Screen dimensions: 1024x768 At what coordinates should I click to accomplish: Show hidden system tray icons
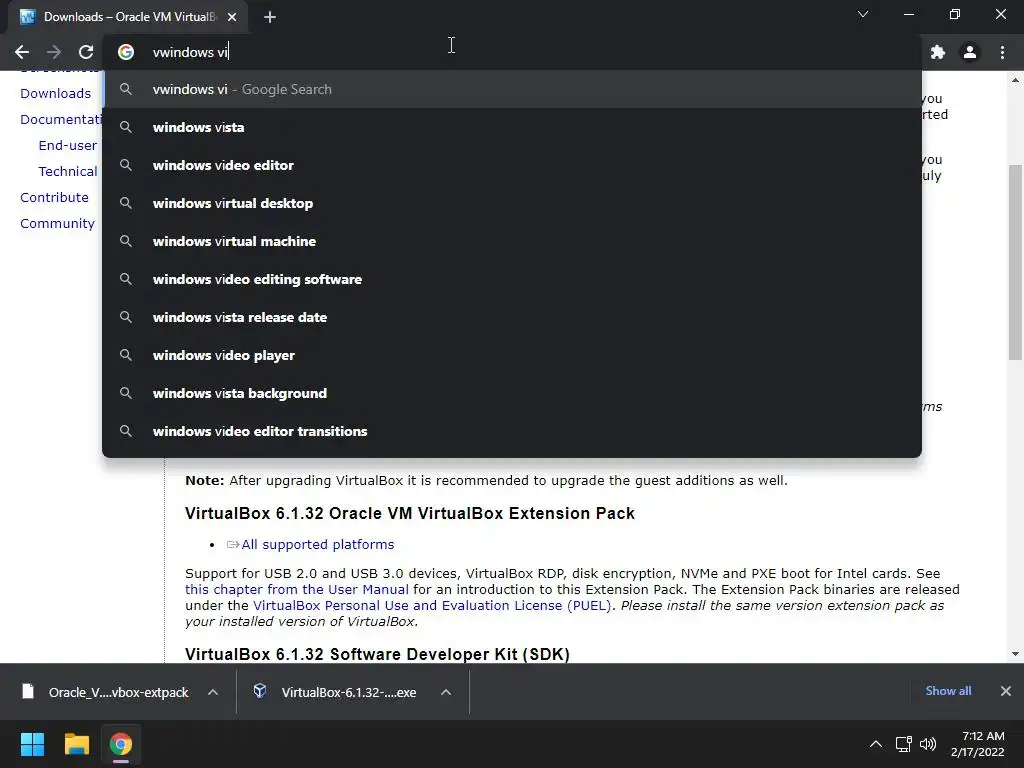[876, 744]
